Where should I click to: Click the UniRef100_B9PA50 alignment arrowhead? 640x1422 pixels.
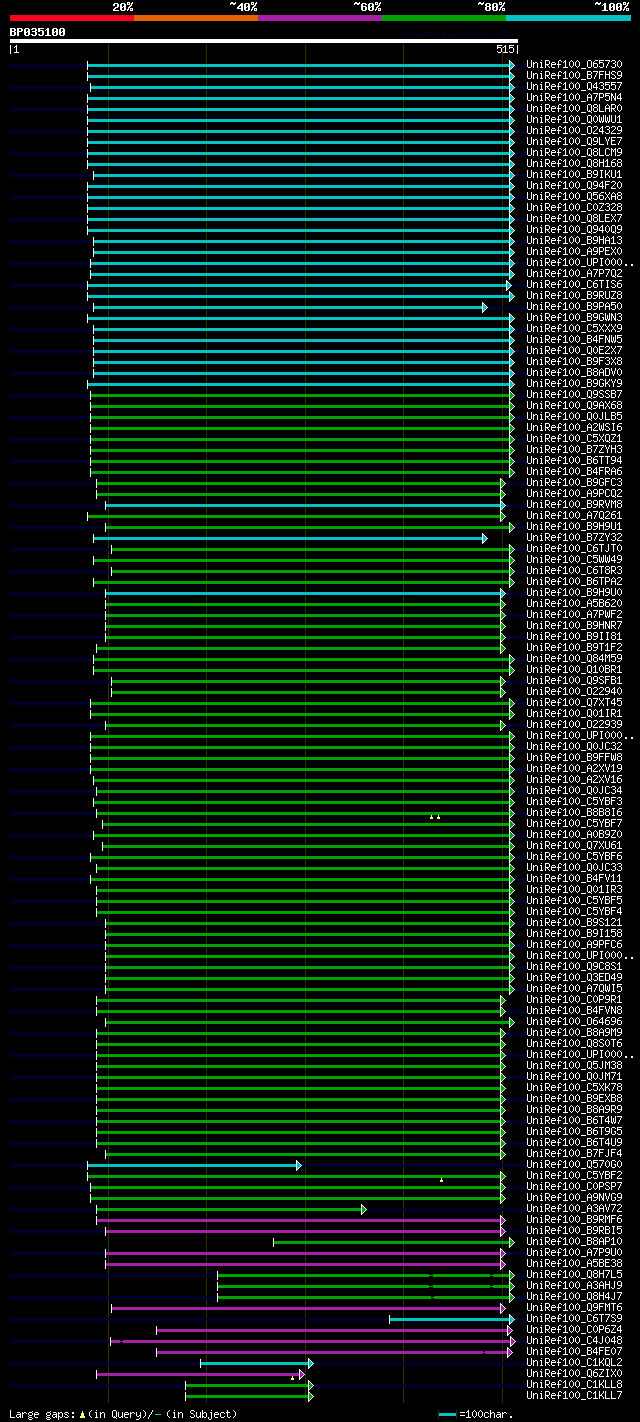pyautogui.click(x=485, y=307)
